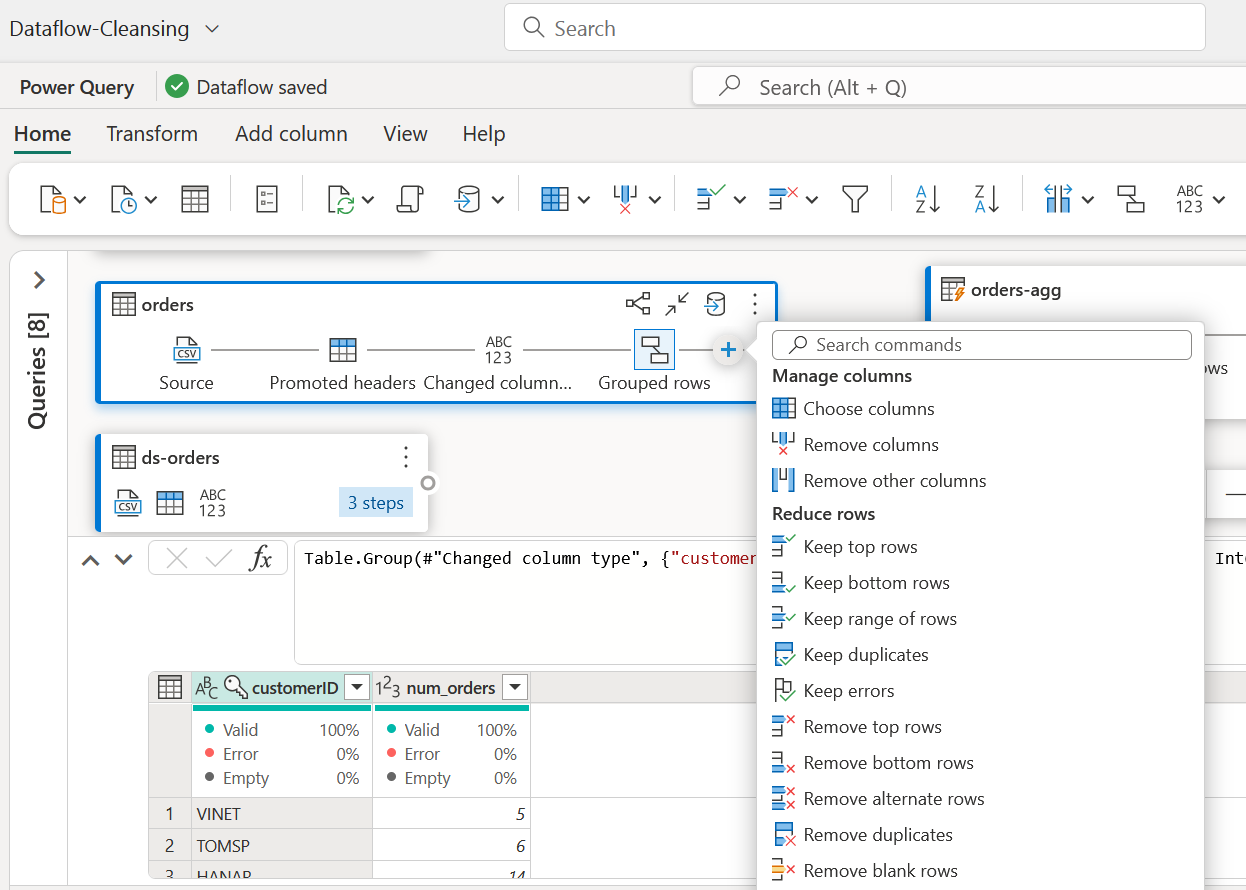Select the Promoted headers step icon

click(x=343, y=350)
